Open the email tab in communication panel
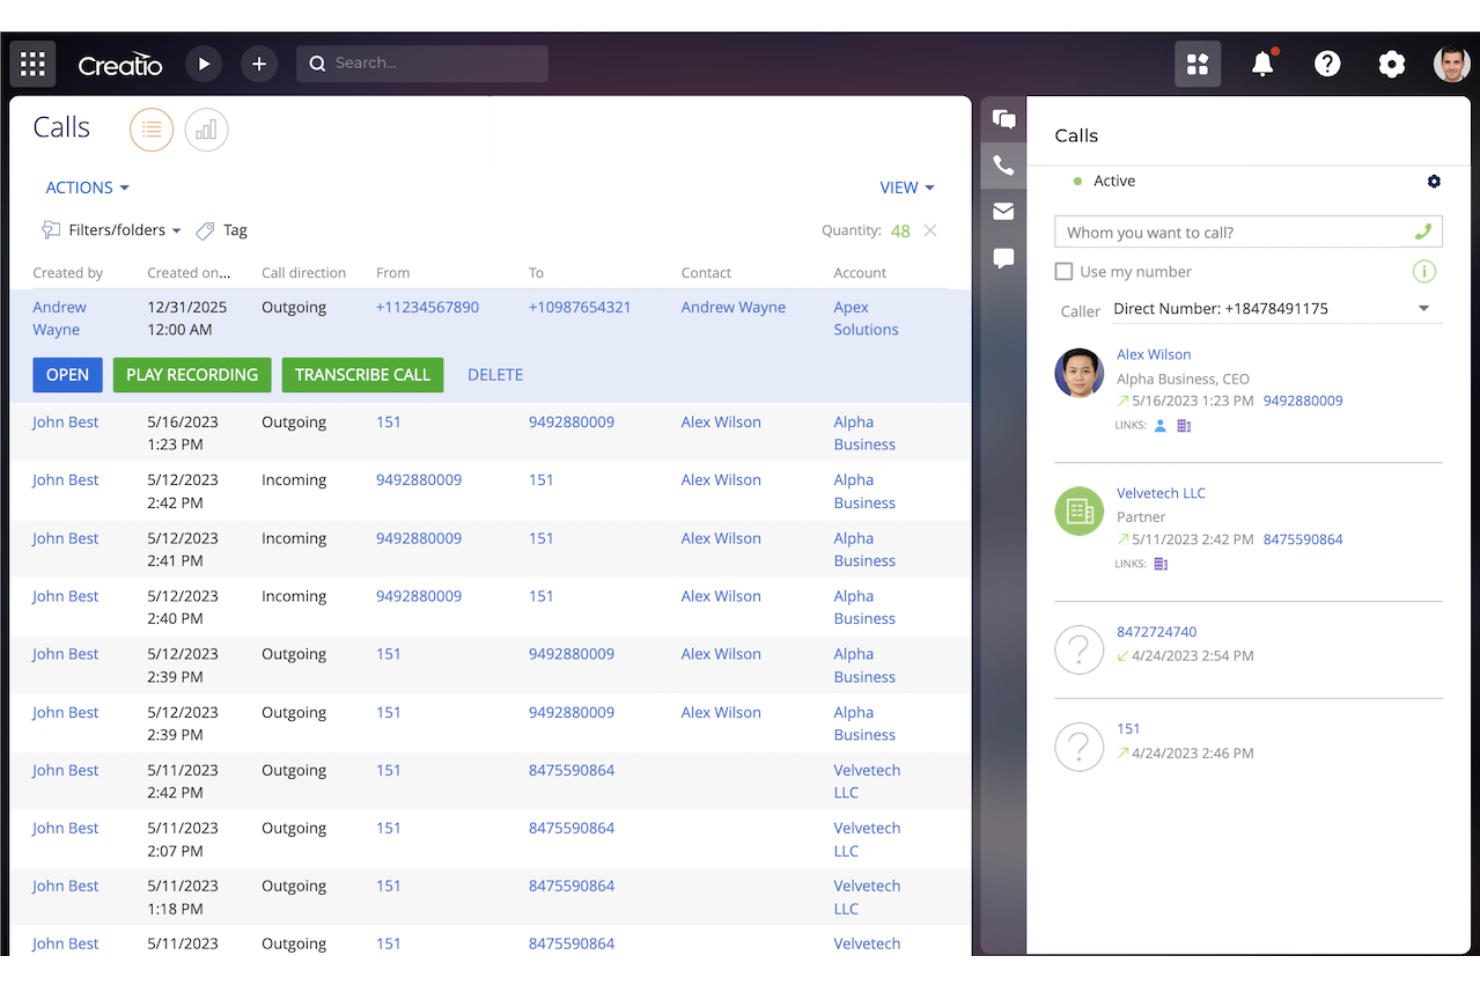This screenshot has height=987, width=1480. coord(1003,211)
